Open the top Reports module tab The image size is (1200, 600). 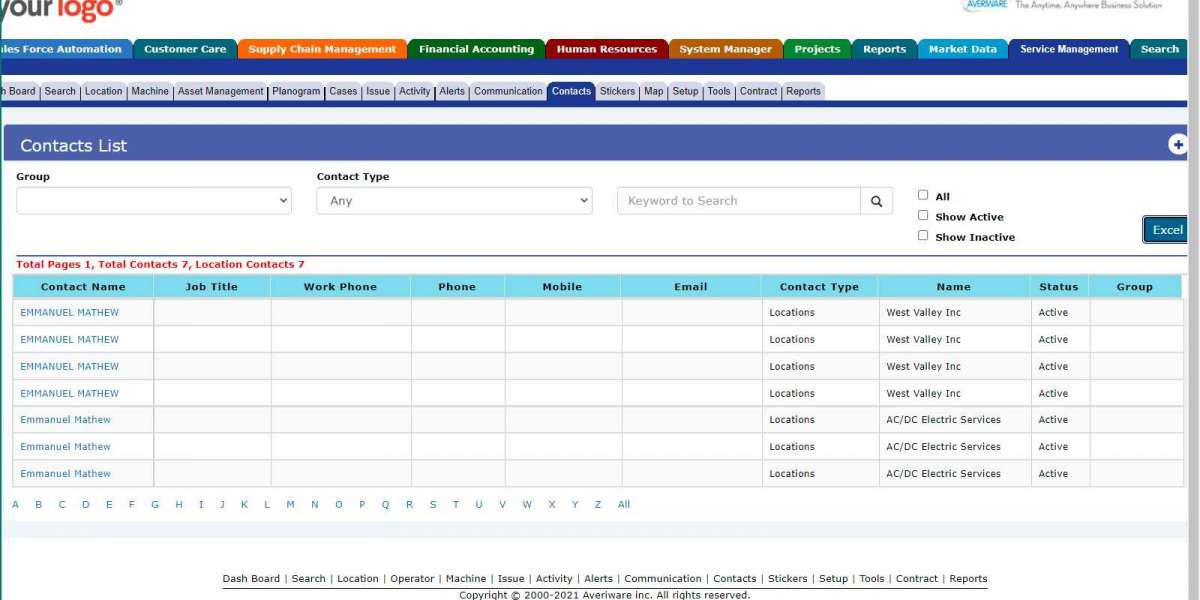click(x=884, y=49)
